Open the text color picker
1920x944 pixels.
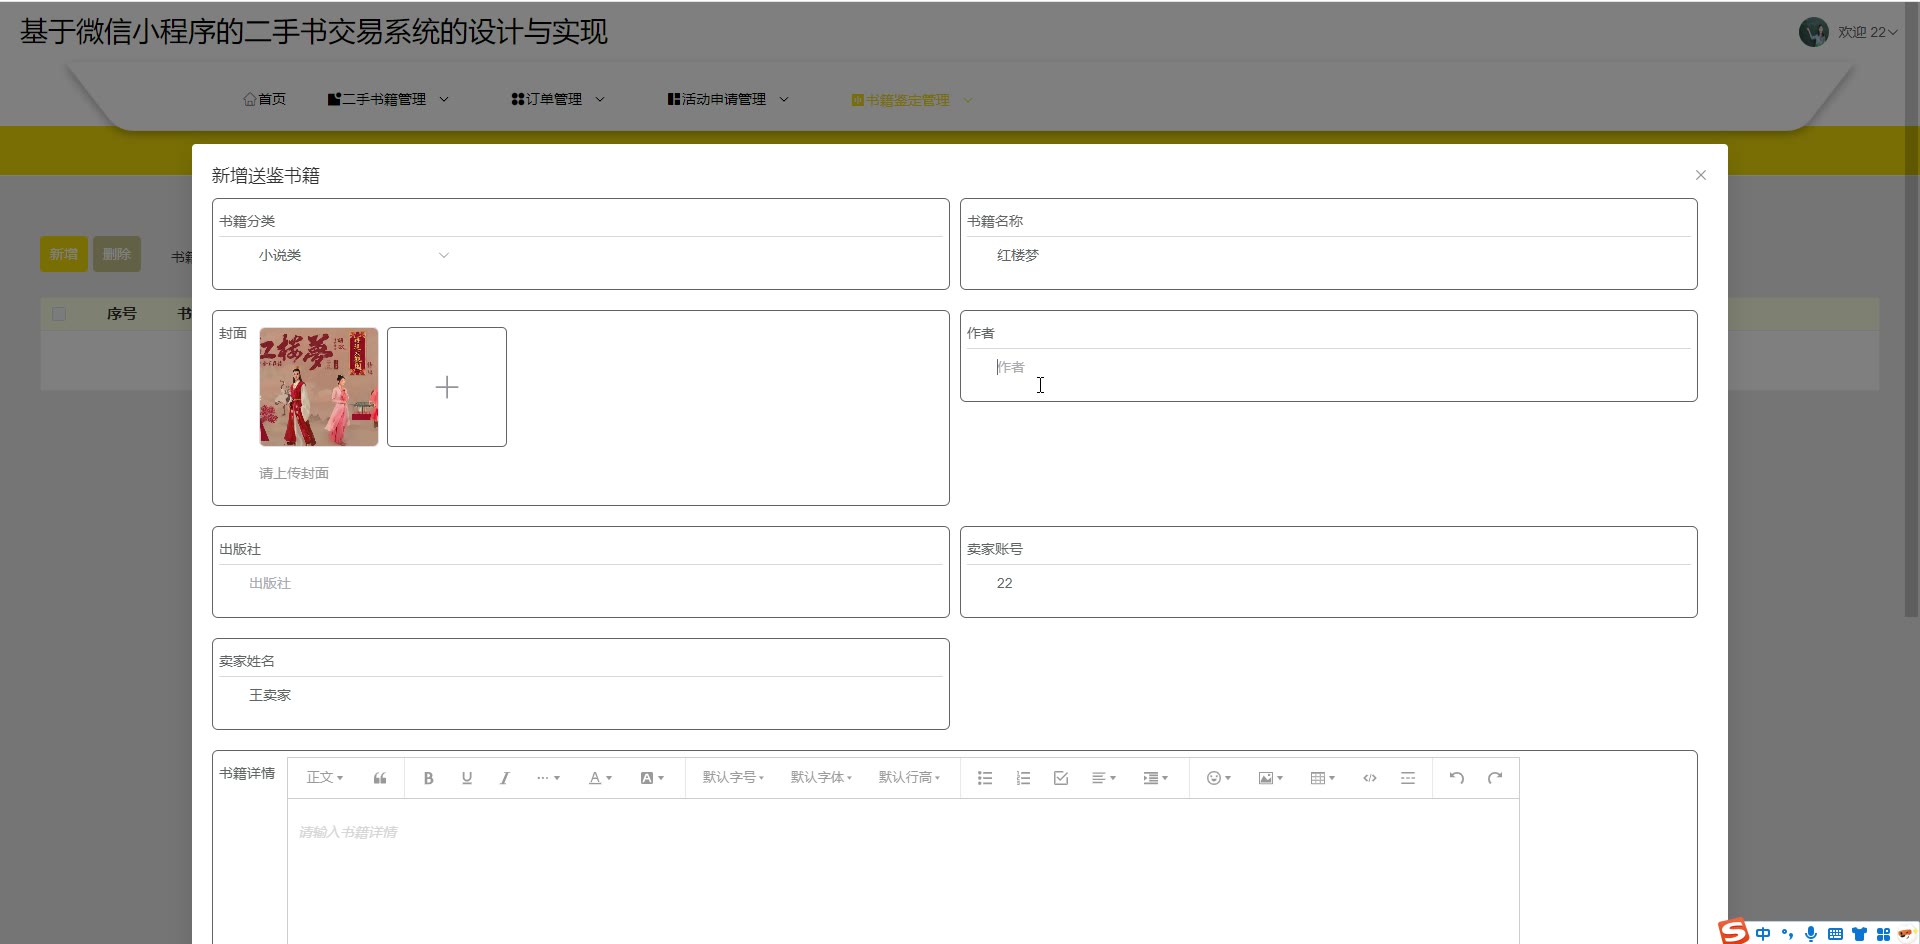(x=599, y=778)
